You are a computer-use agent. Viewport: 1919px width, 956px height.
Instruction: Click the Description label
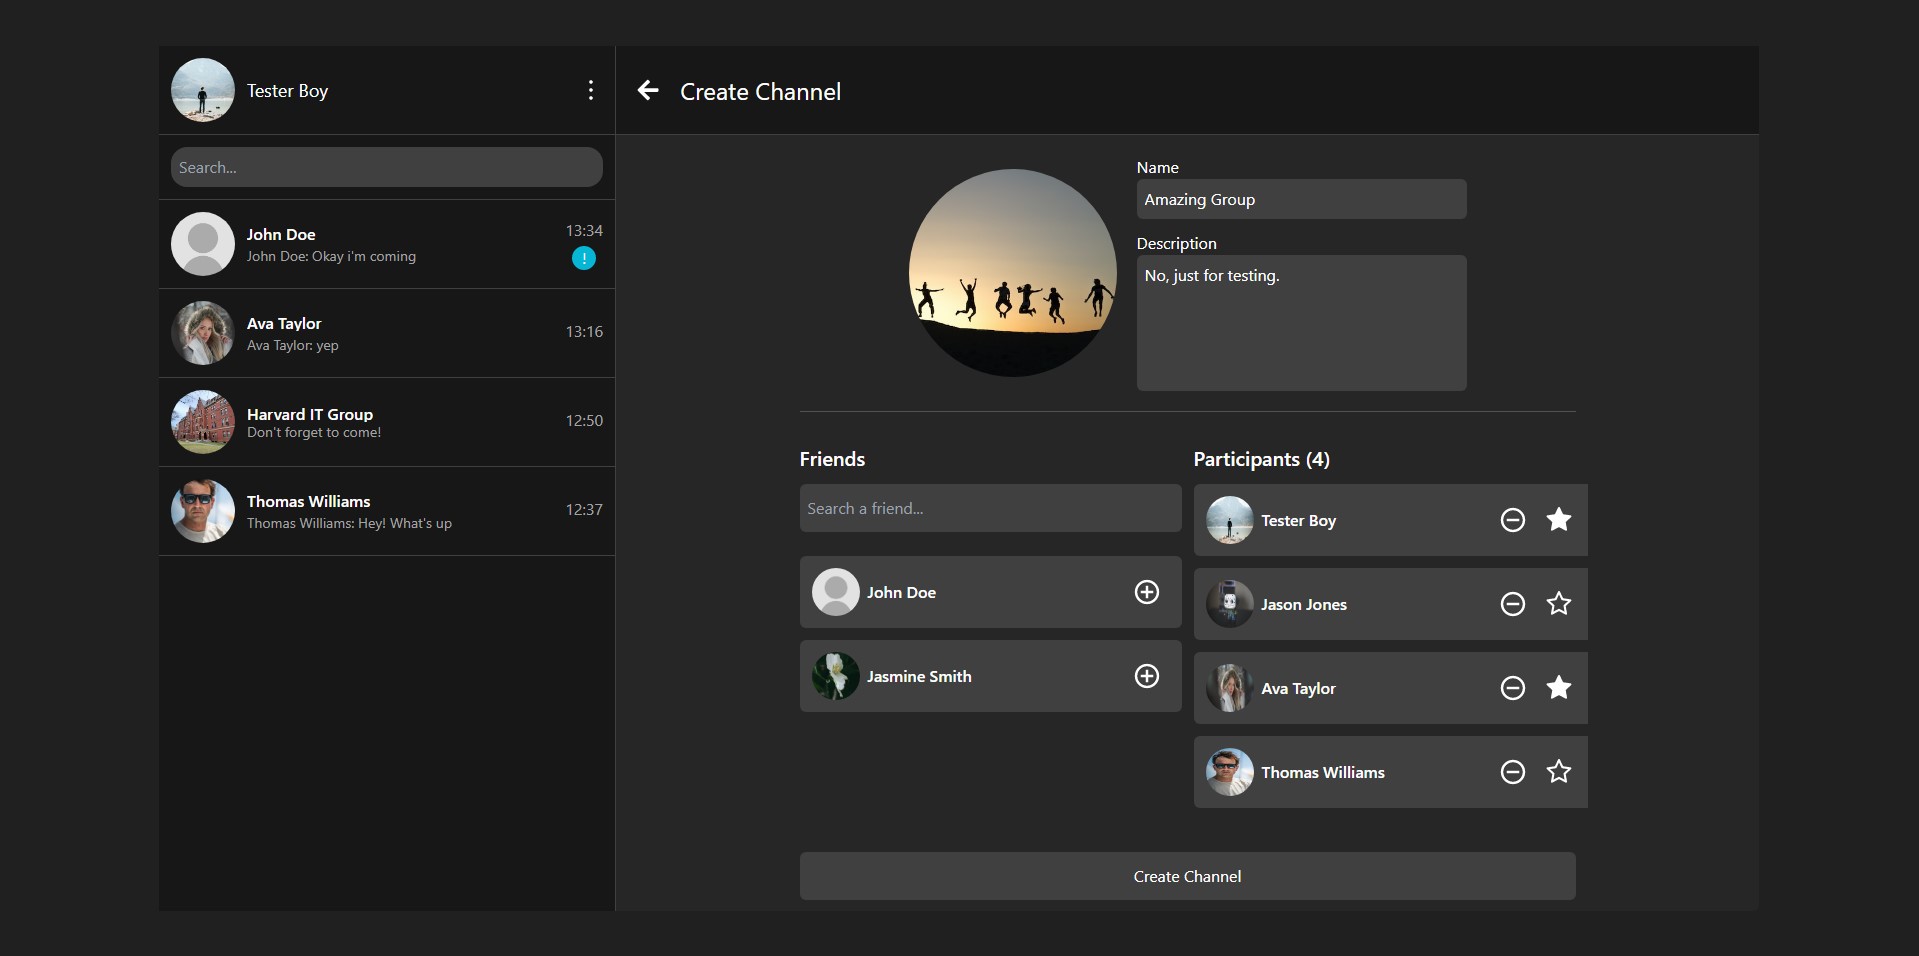[x=1176, y=244]
